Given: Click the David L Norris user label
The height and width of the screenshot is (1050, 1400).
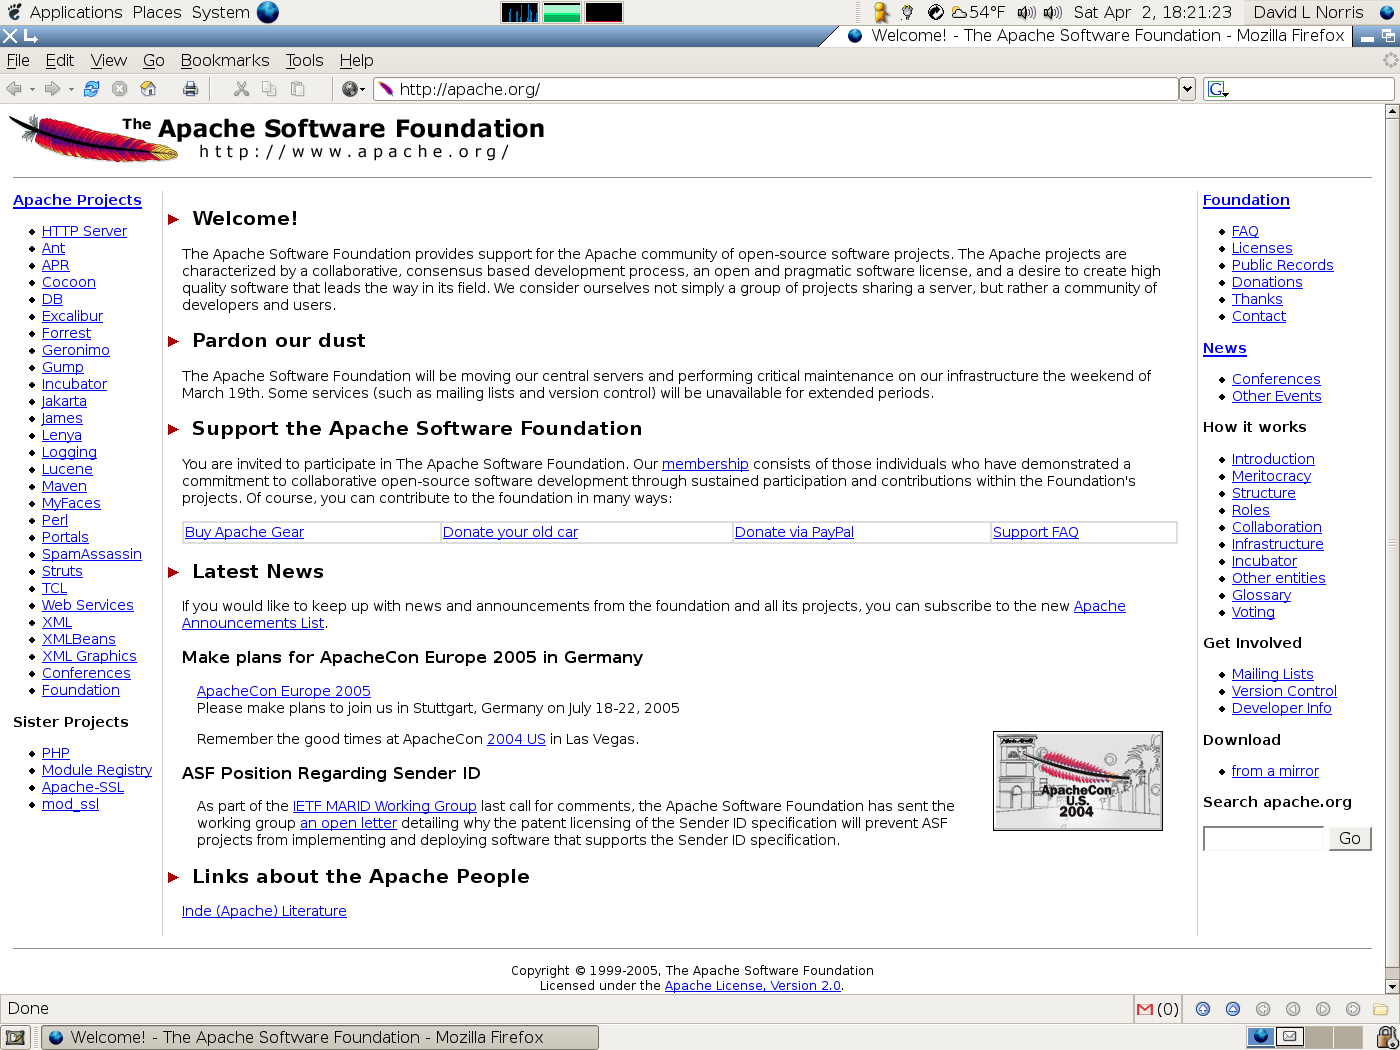Looking at the screenshot, I should (1308, 12).
